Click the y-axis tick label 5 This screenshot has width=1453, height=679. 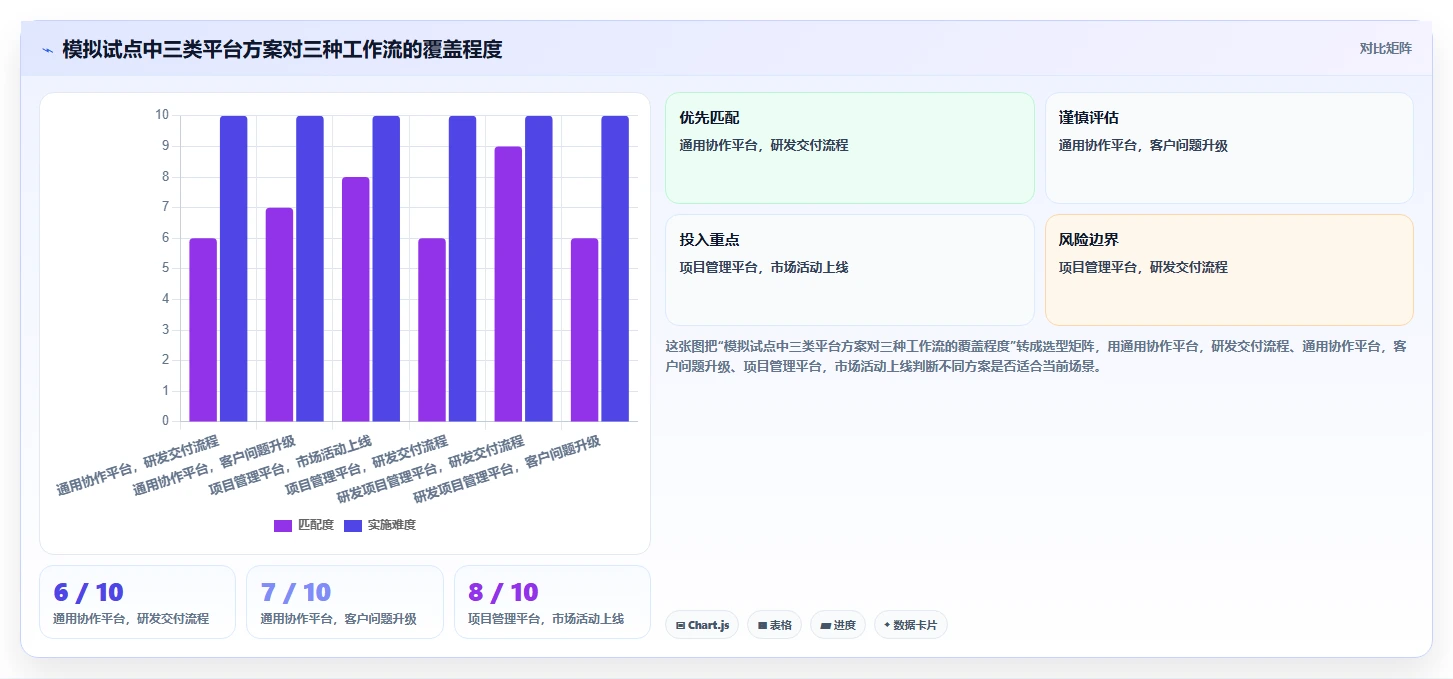click(x=165, y=268)
